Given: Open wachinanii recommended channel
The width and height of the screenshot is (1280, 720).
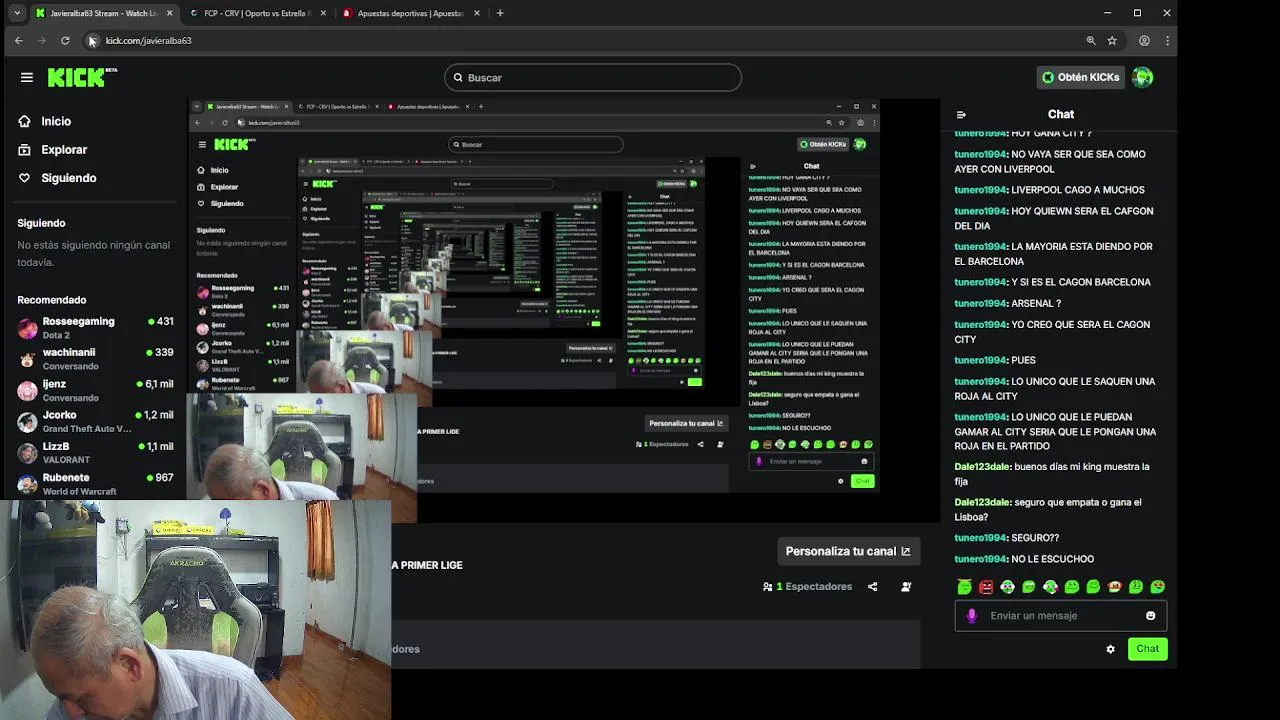Looking at the screenshot, I should click(x=95, y=359).
